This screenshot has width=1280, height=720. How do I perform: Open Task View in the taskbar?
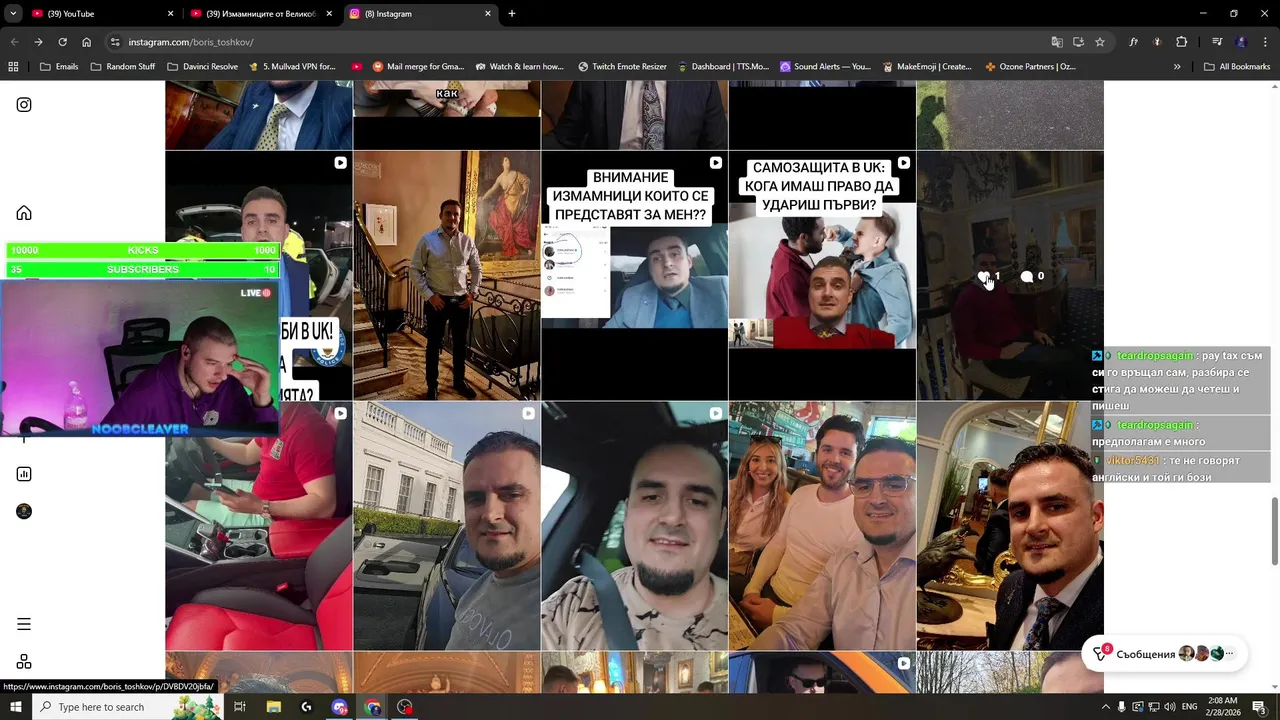pyautogui.click(x=240, y=707)
